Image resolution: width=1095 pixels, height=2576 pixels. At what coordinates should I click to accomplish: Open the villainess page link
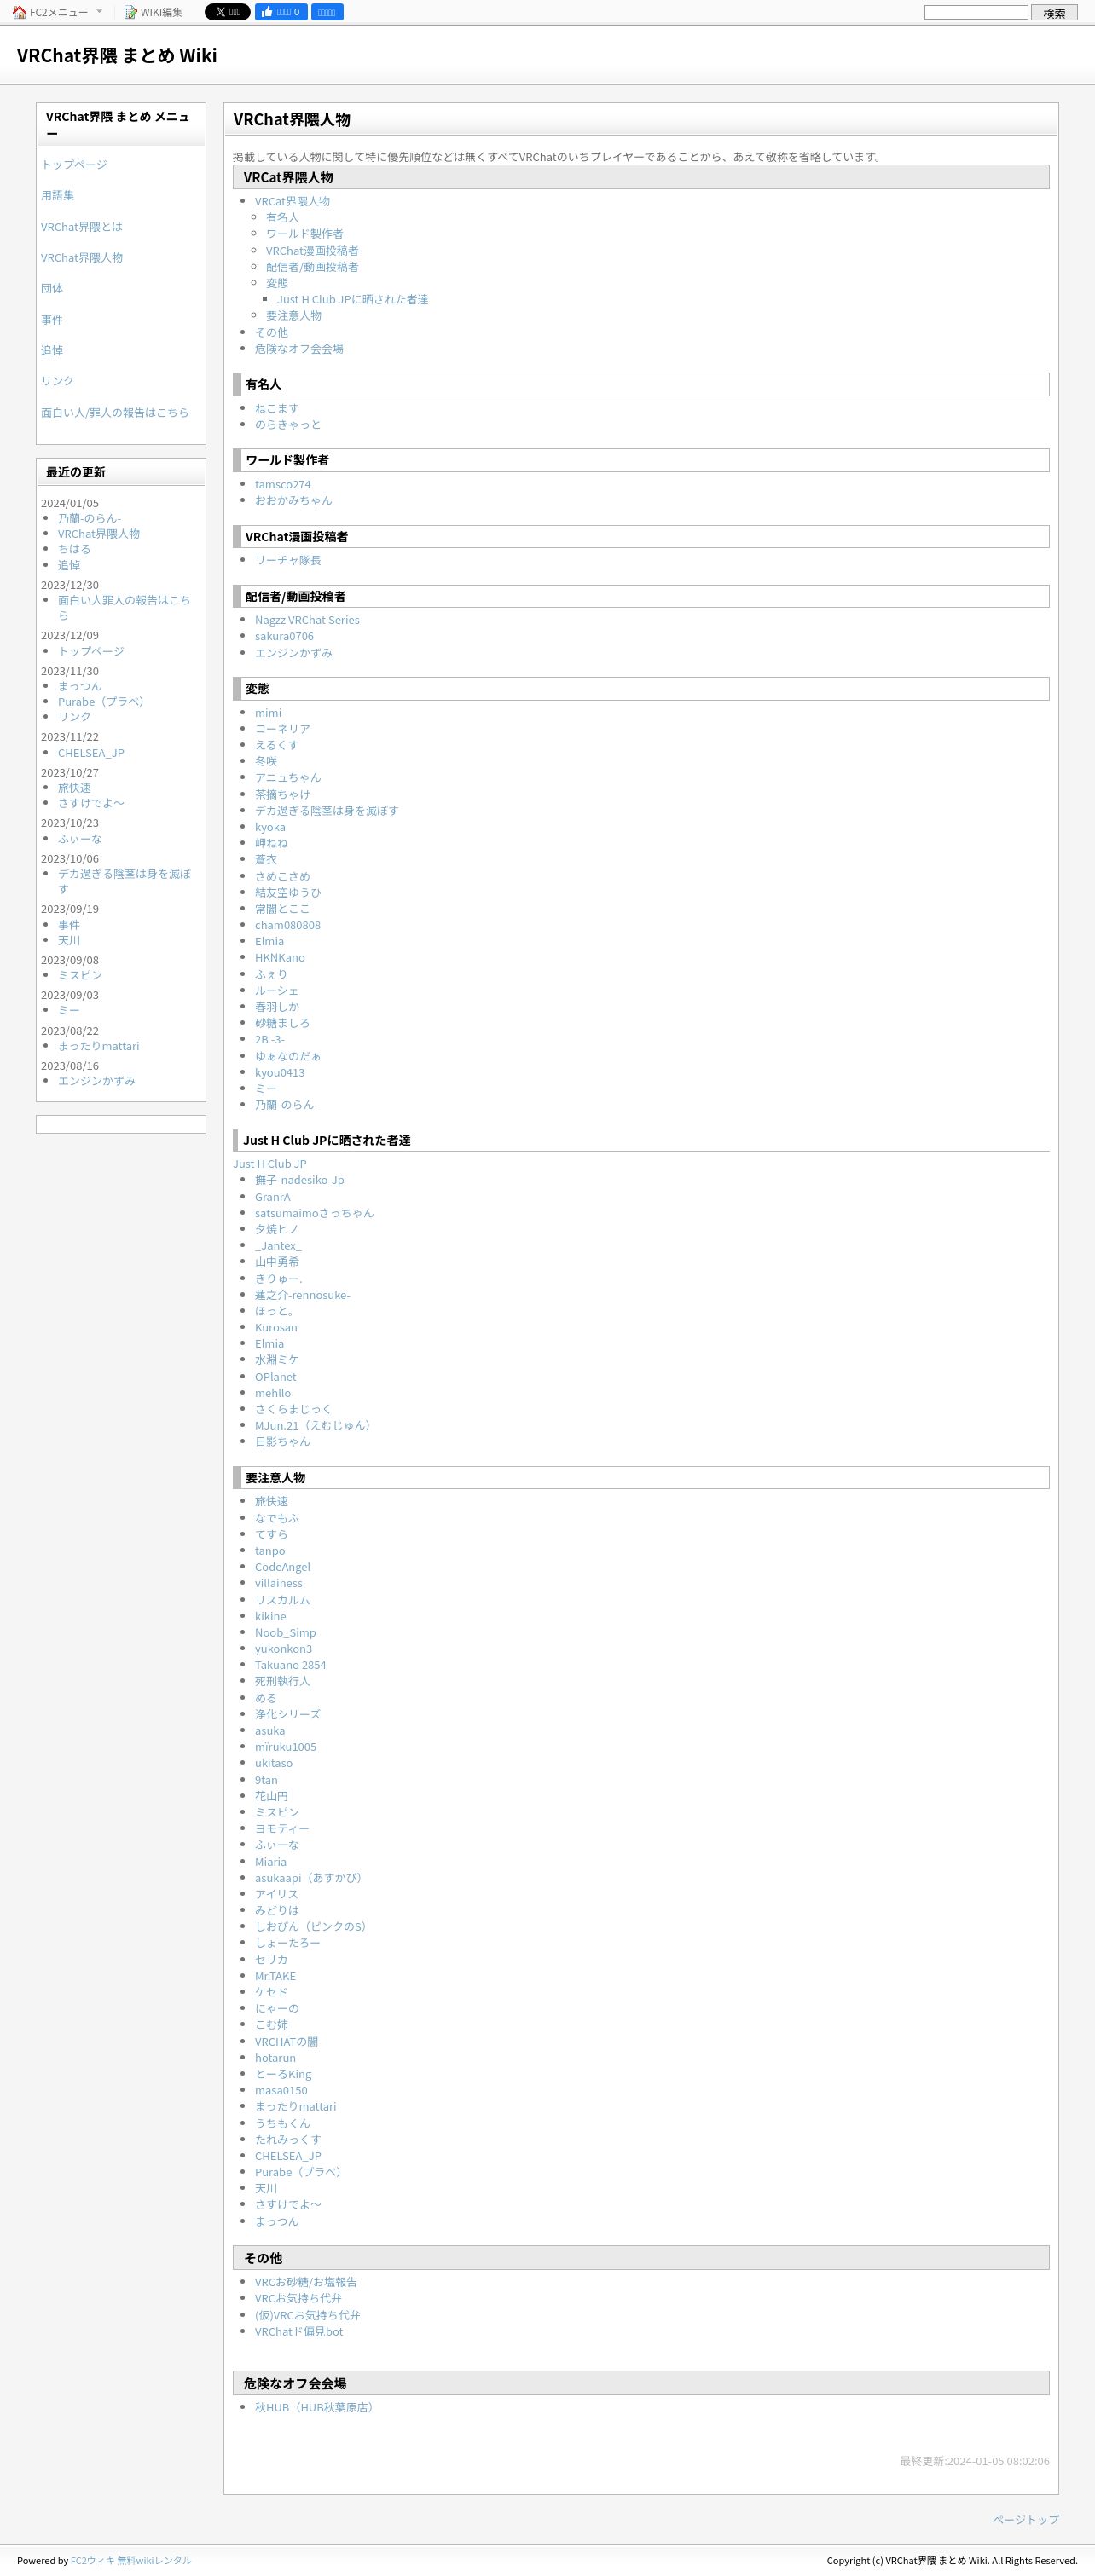tap(278, 1583)
